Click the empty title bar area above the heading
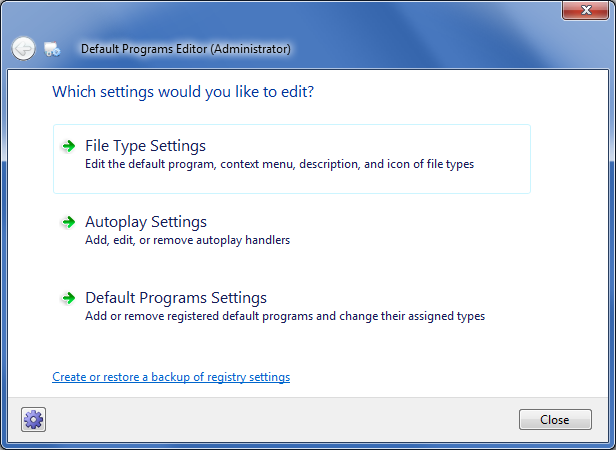 [x=300, y=14]
